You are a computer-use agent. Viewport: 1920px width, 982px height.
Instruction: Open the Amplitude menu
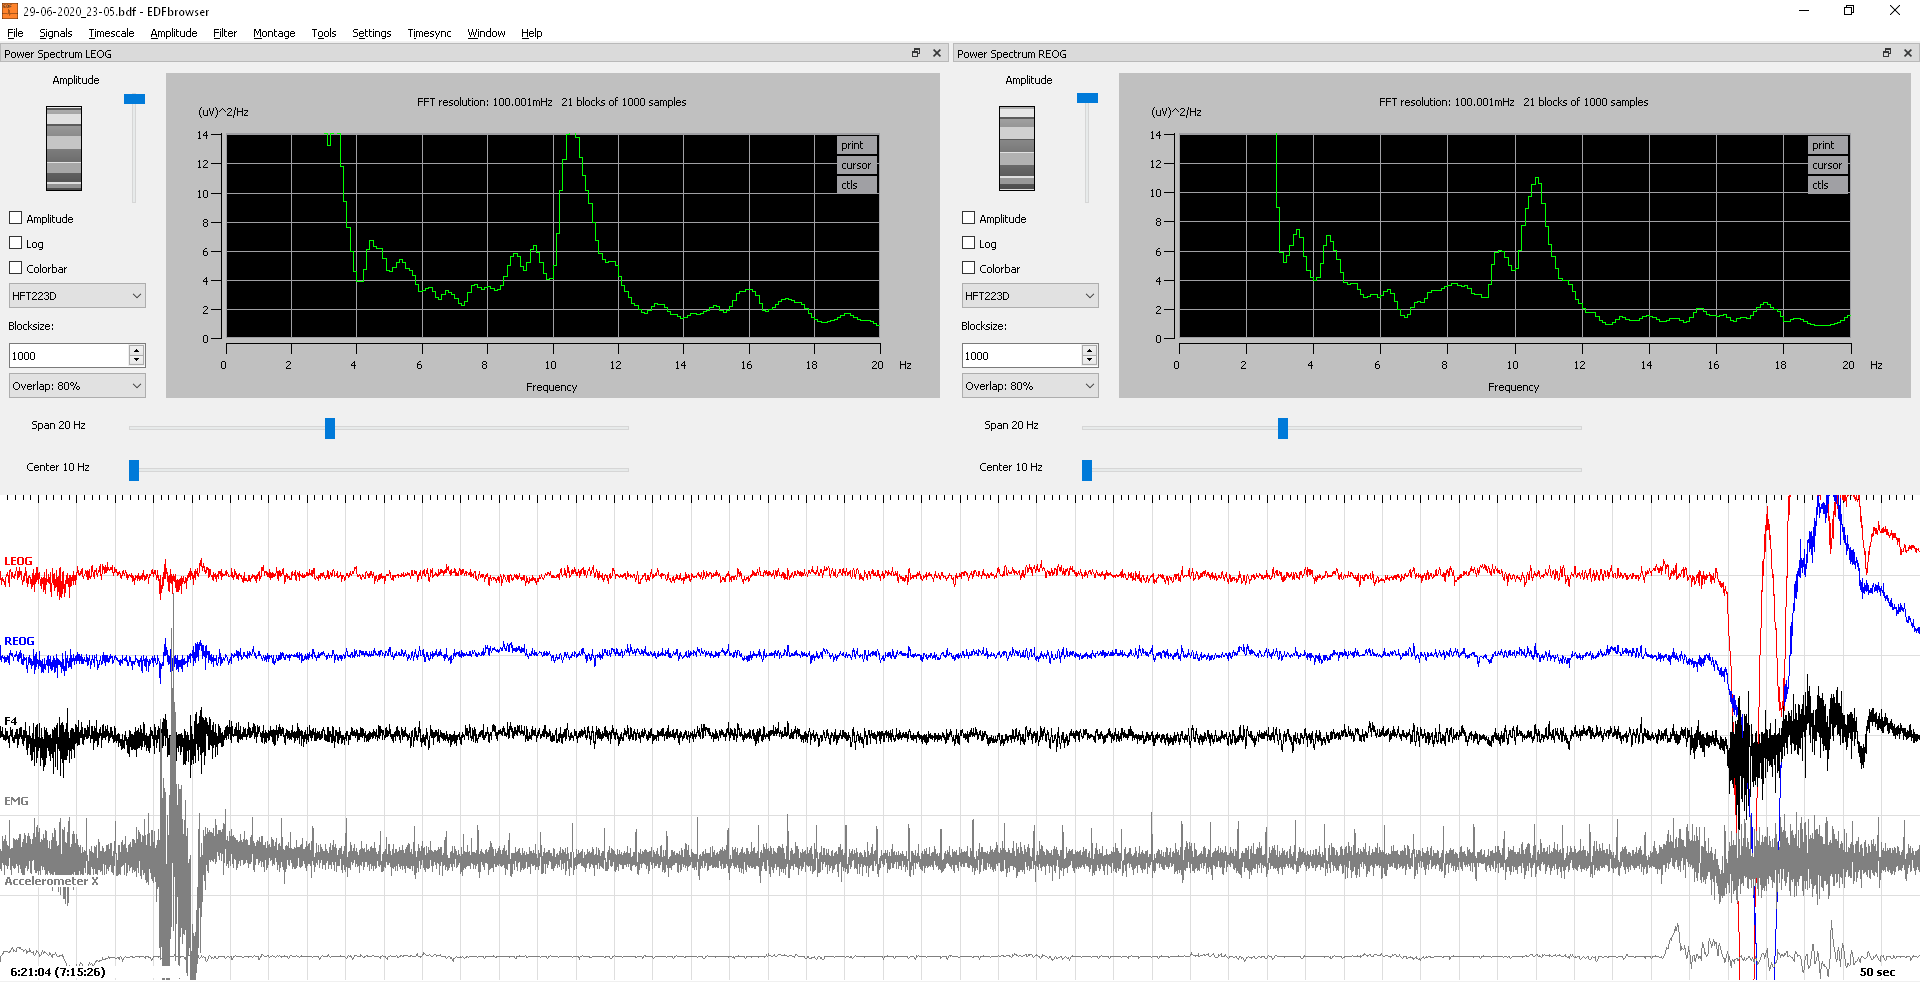[x=174, y=33]
